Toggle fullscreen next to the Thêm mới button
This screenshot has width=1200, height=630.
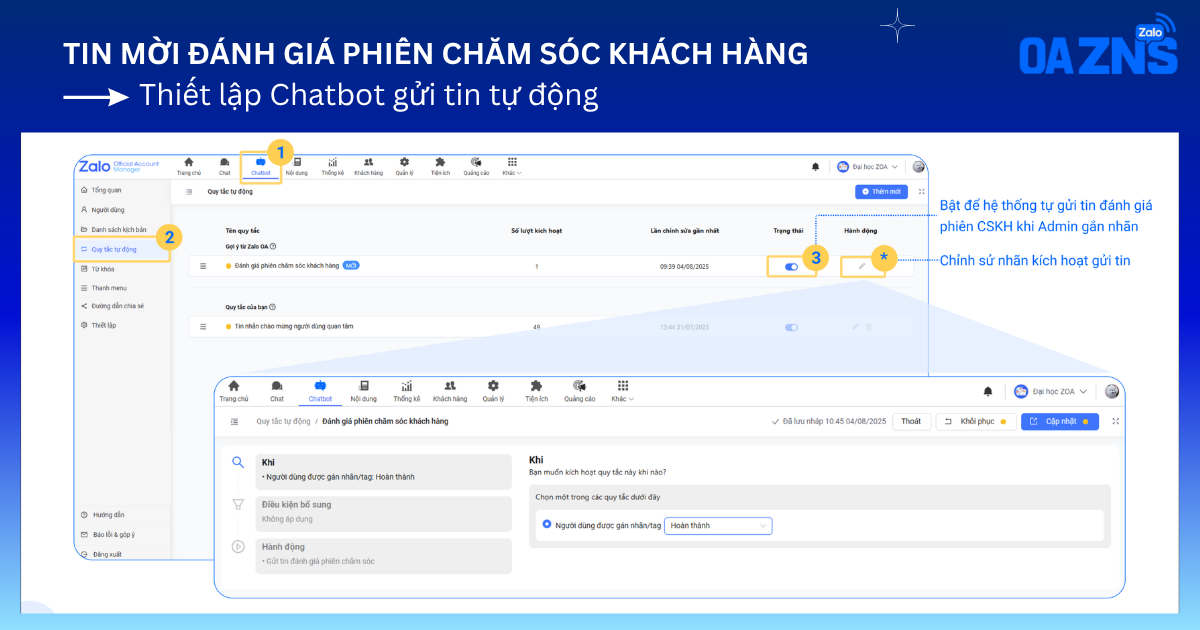pyautogui.click(x=921, y=191)
